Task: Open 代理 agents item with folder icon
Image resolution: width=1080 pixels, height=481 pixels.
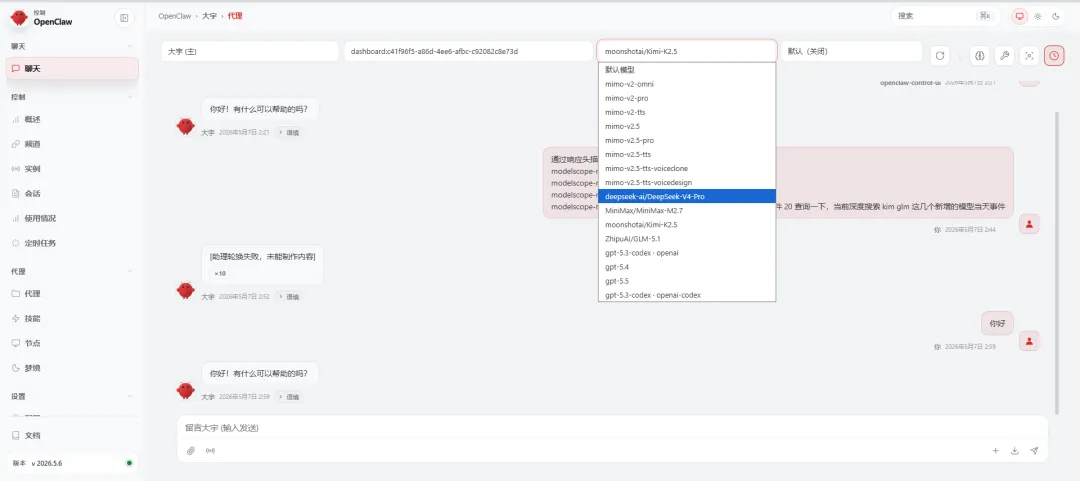Action: pos(72,294)
